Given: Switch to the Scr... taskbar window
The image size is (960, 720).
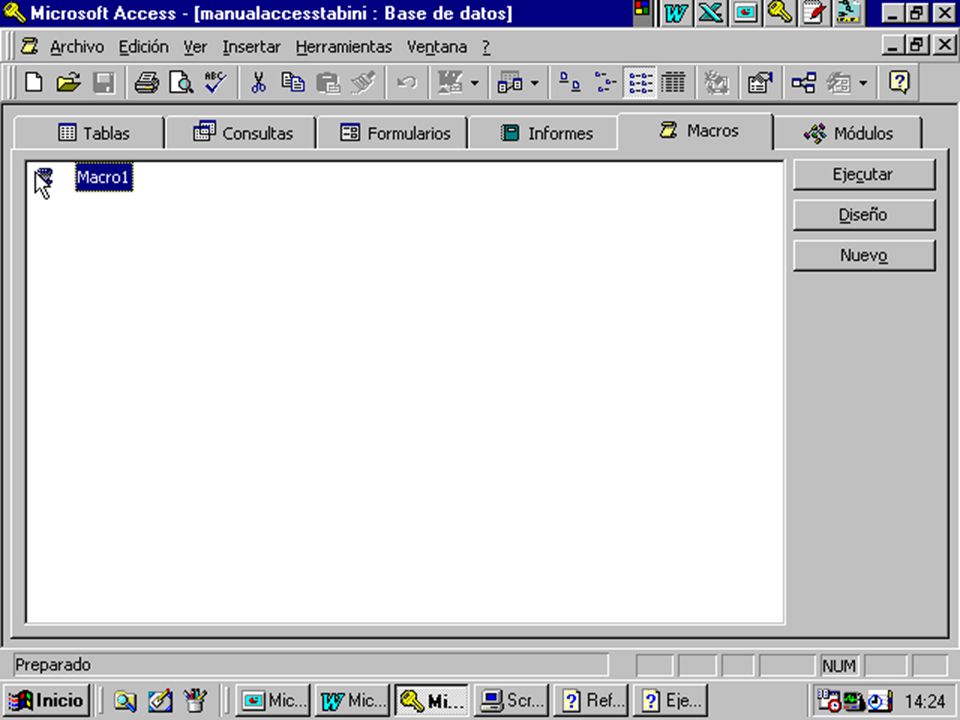Looking at the screenshot, I should pos(511,700).
